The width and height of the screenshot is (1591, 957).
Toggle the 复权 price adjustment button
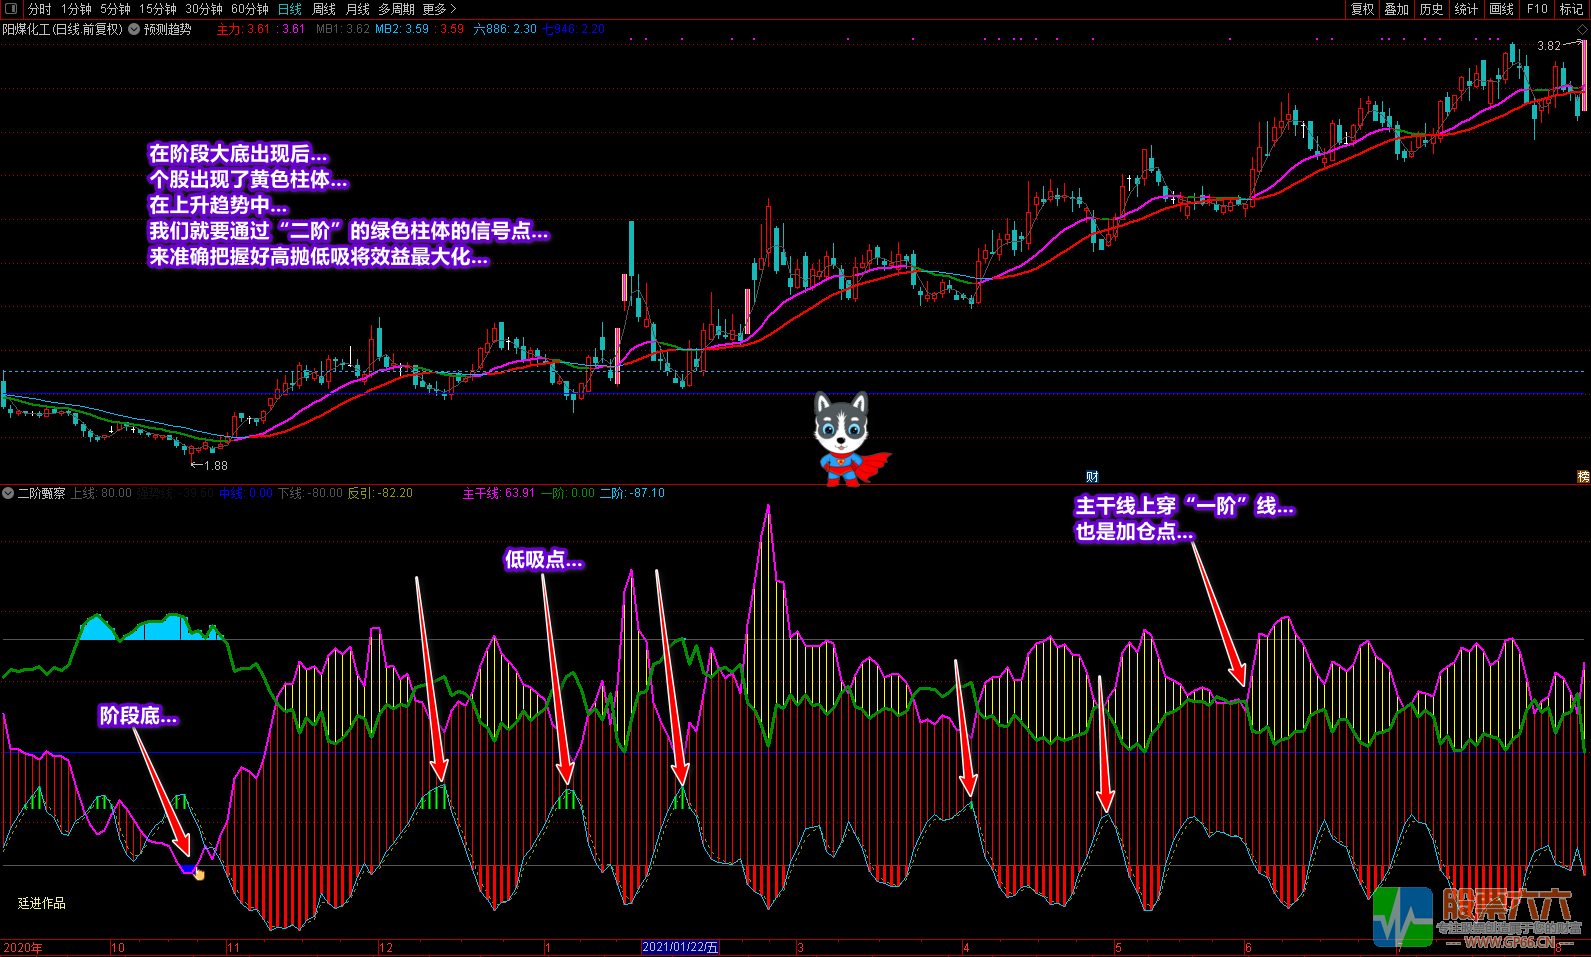tap(1362, 9)
